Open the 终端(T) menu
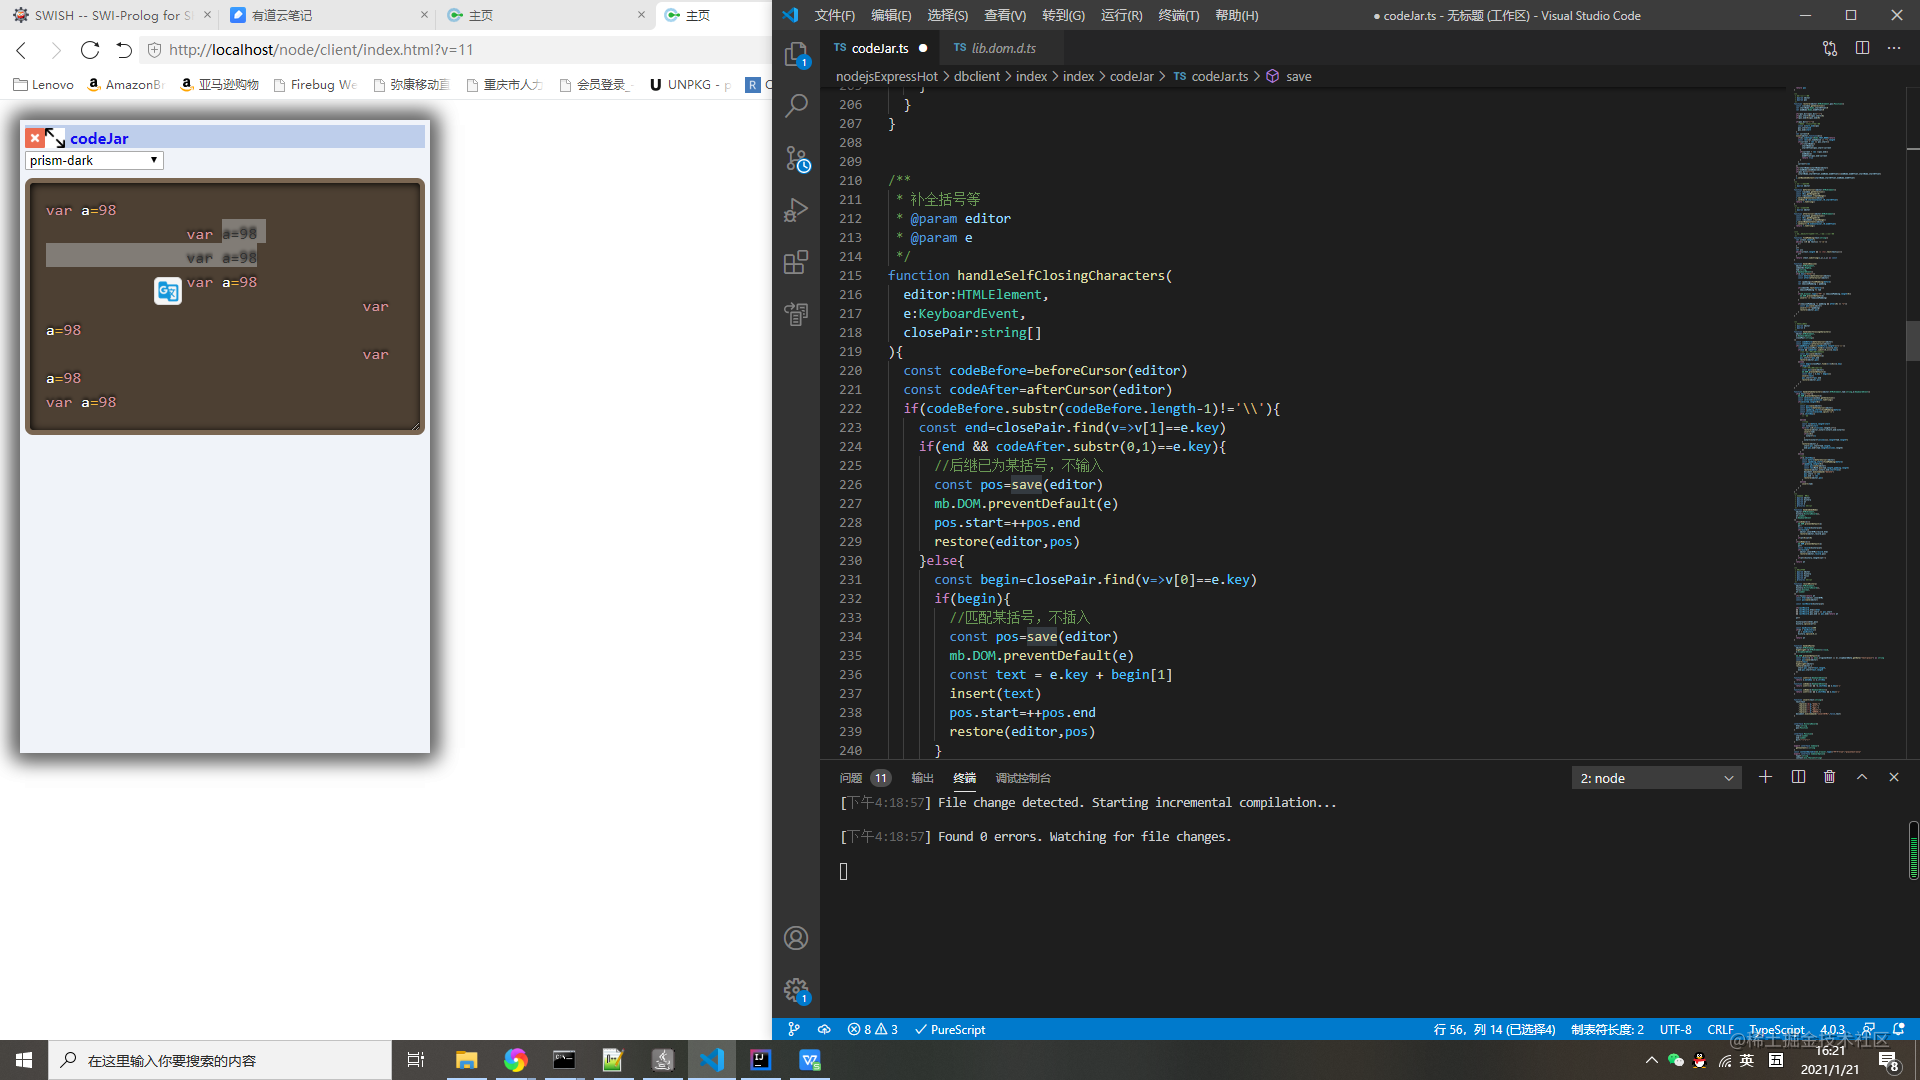The image size is (1920, 1080). pos(1178,15)
